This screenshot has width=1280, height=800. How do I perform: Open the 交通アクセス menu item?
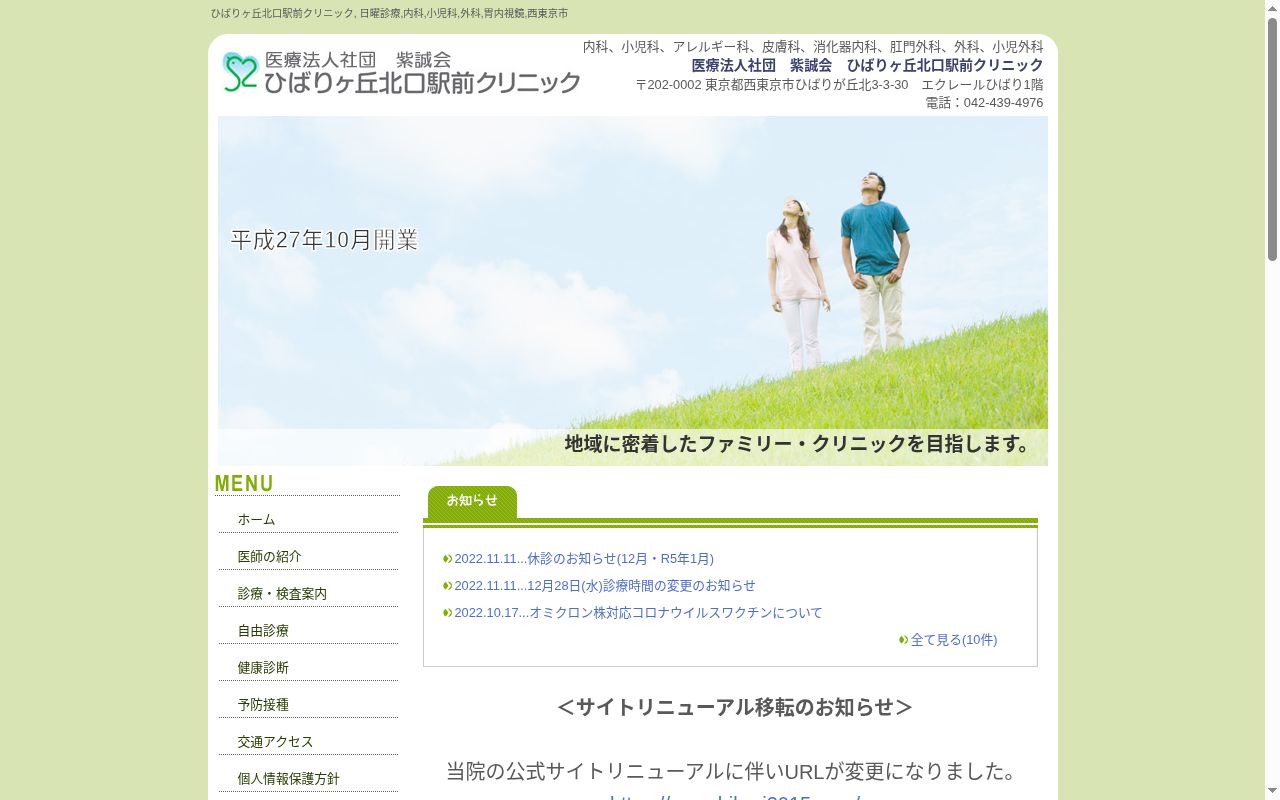tap(308, 741)
